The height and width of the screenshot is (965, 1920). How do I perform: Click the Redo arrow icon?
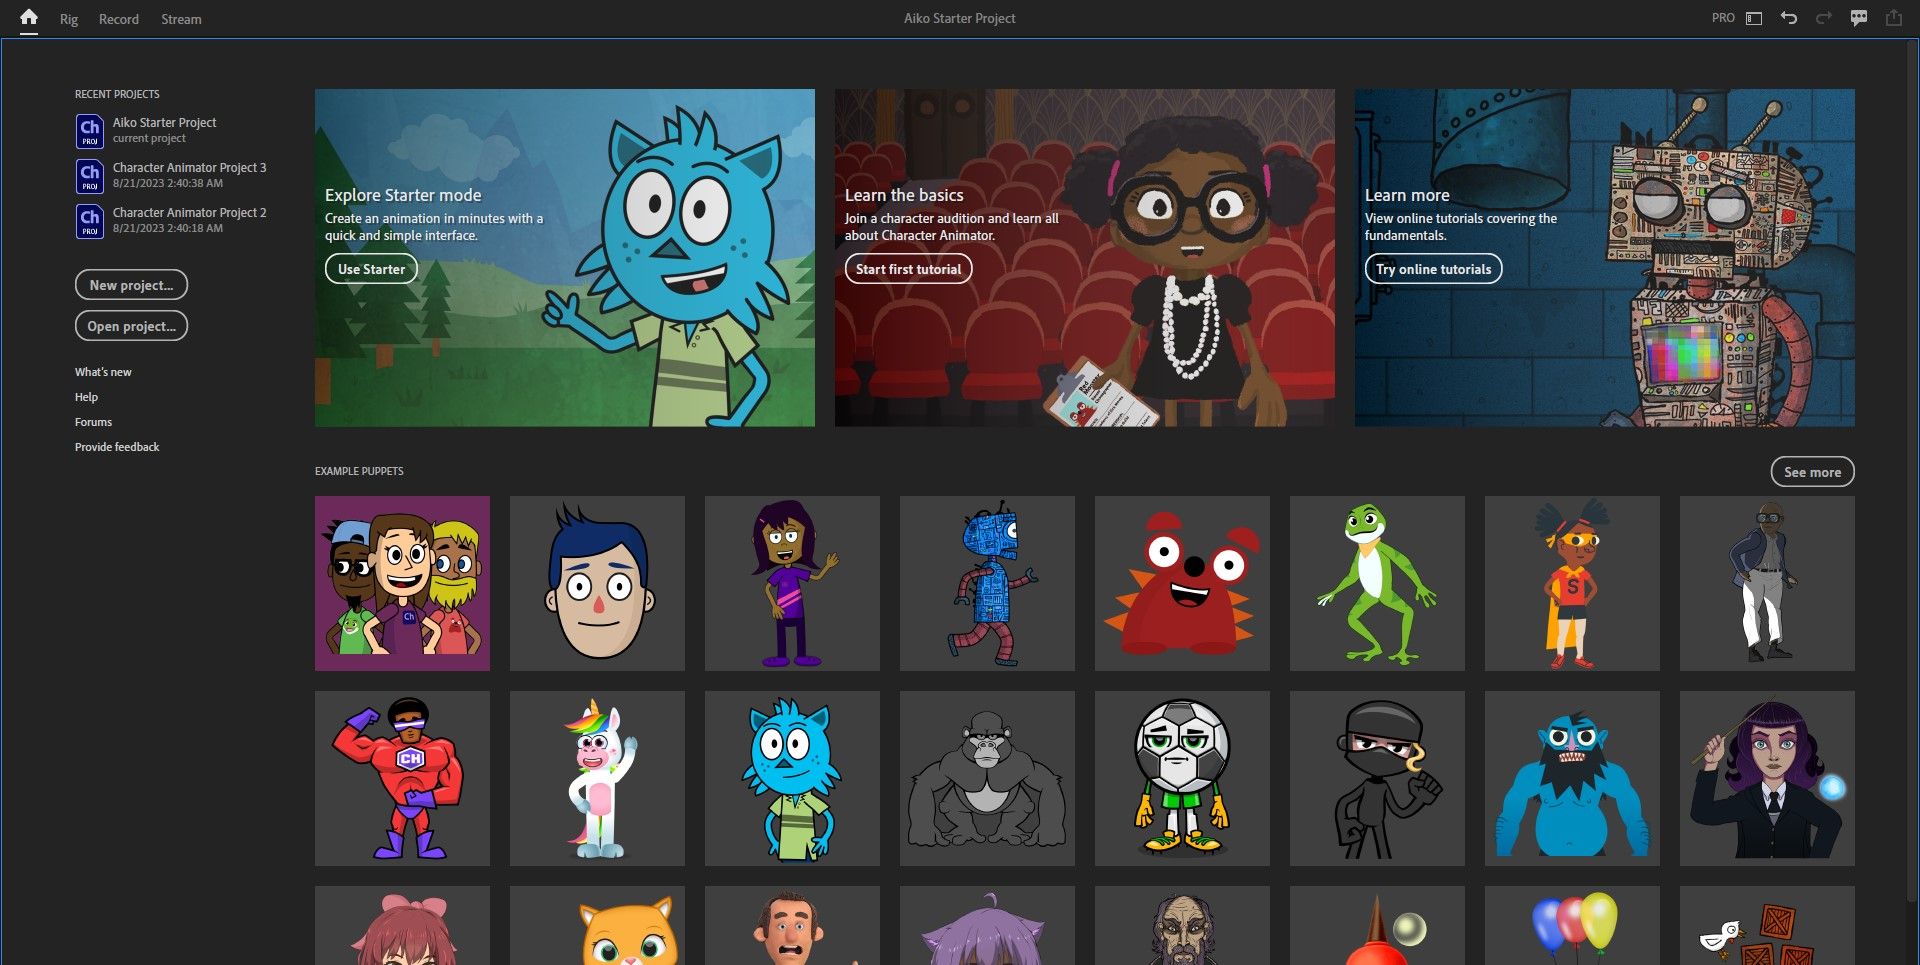pyautogui.click(x=1824, y=17)
